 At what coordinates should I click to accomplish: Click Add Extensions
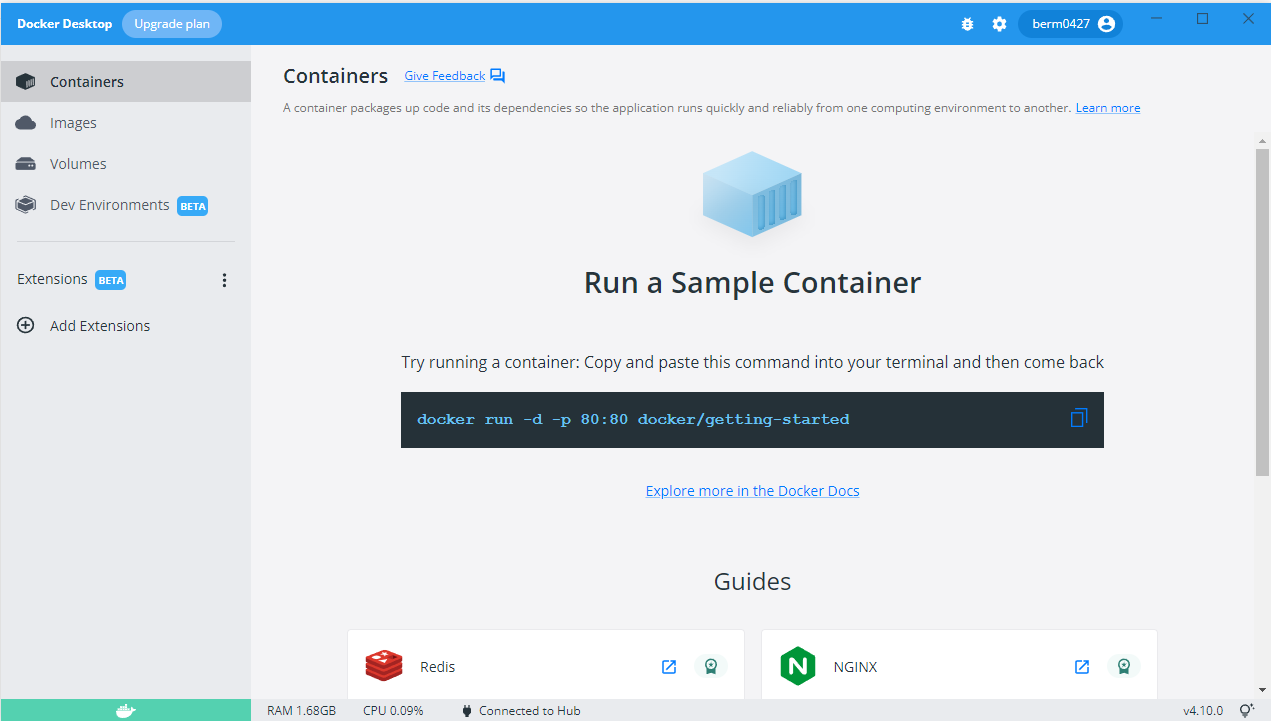click(100, 326)
